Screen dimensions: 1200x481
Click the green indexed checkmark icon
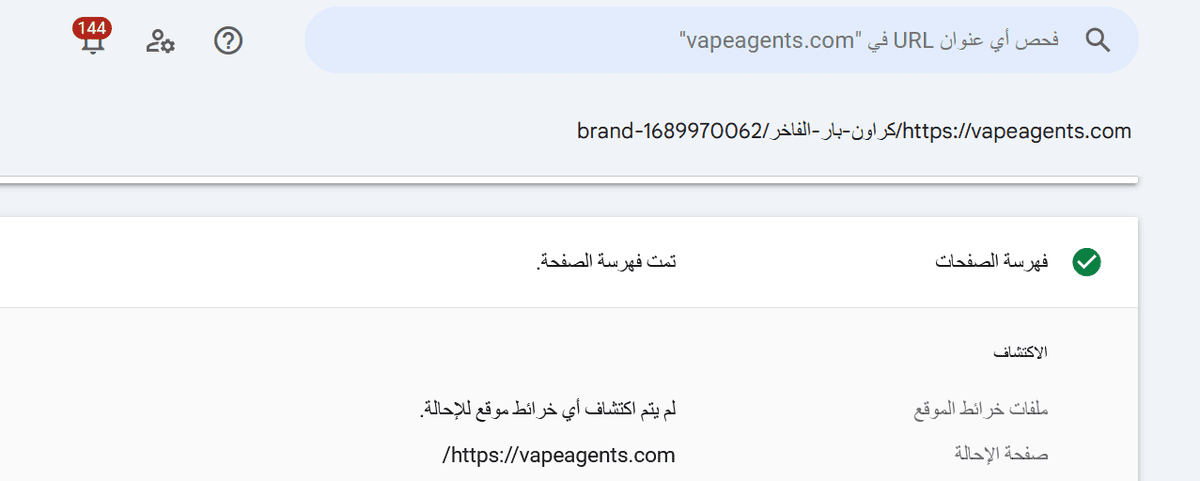click(x=1086, y=263)
